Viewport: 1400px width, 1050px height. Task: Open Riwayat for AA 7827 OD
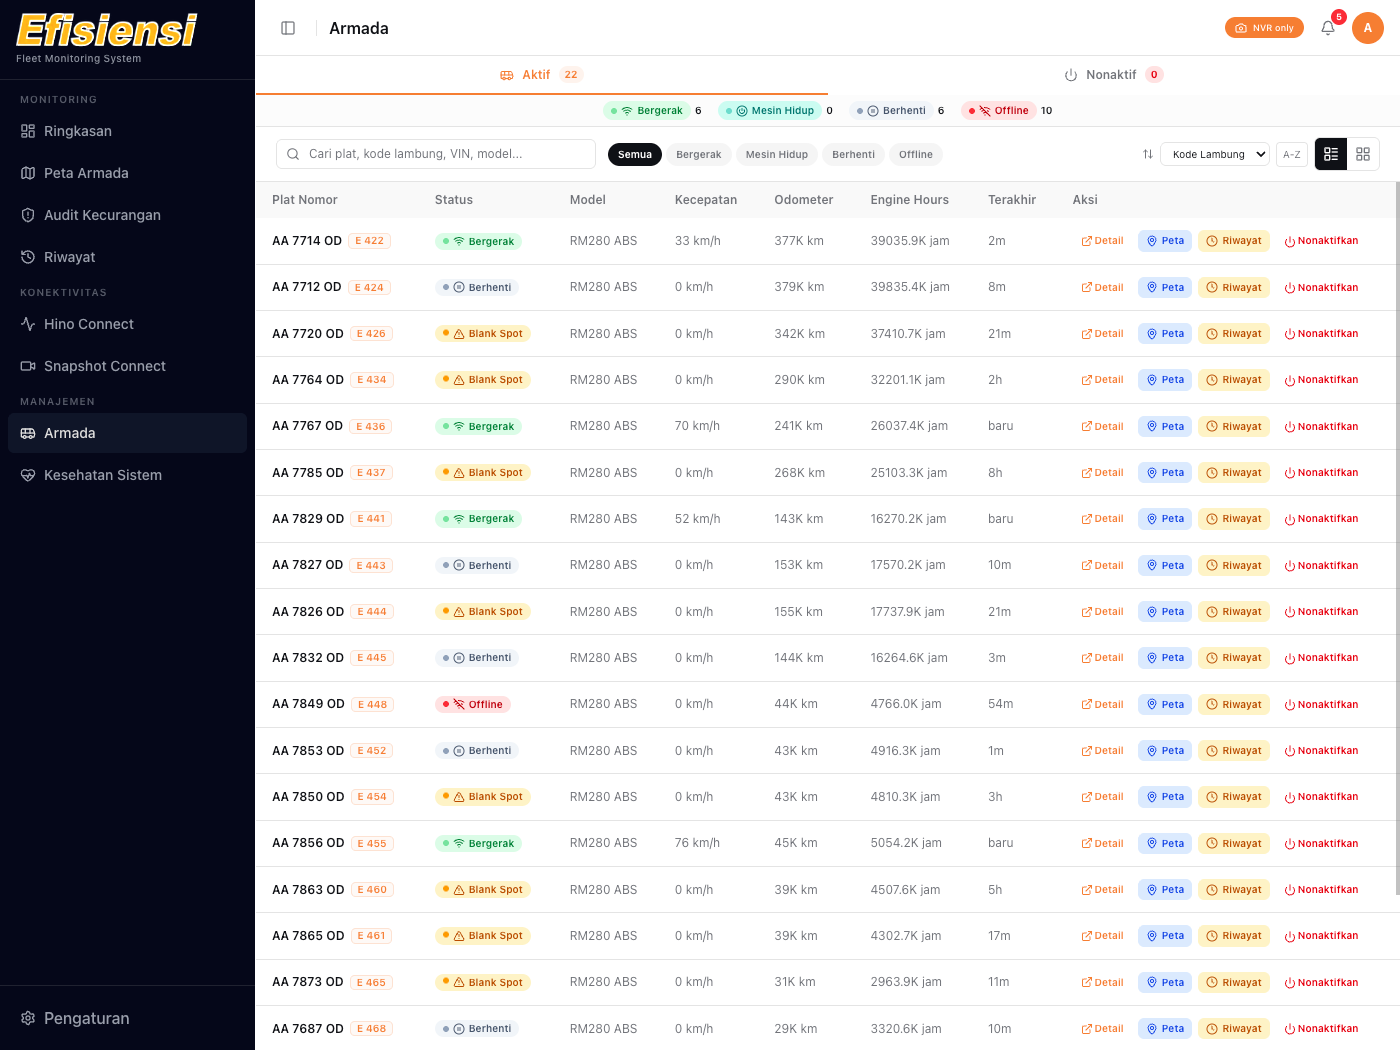pos(1234,566)
